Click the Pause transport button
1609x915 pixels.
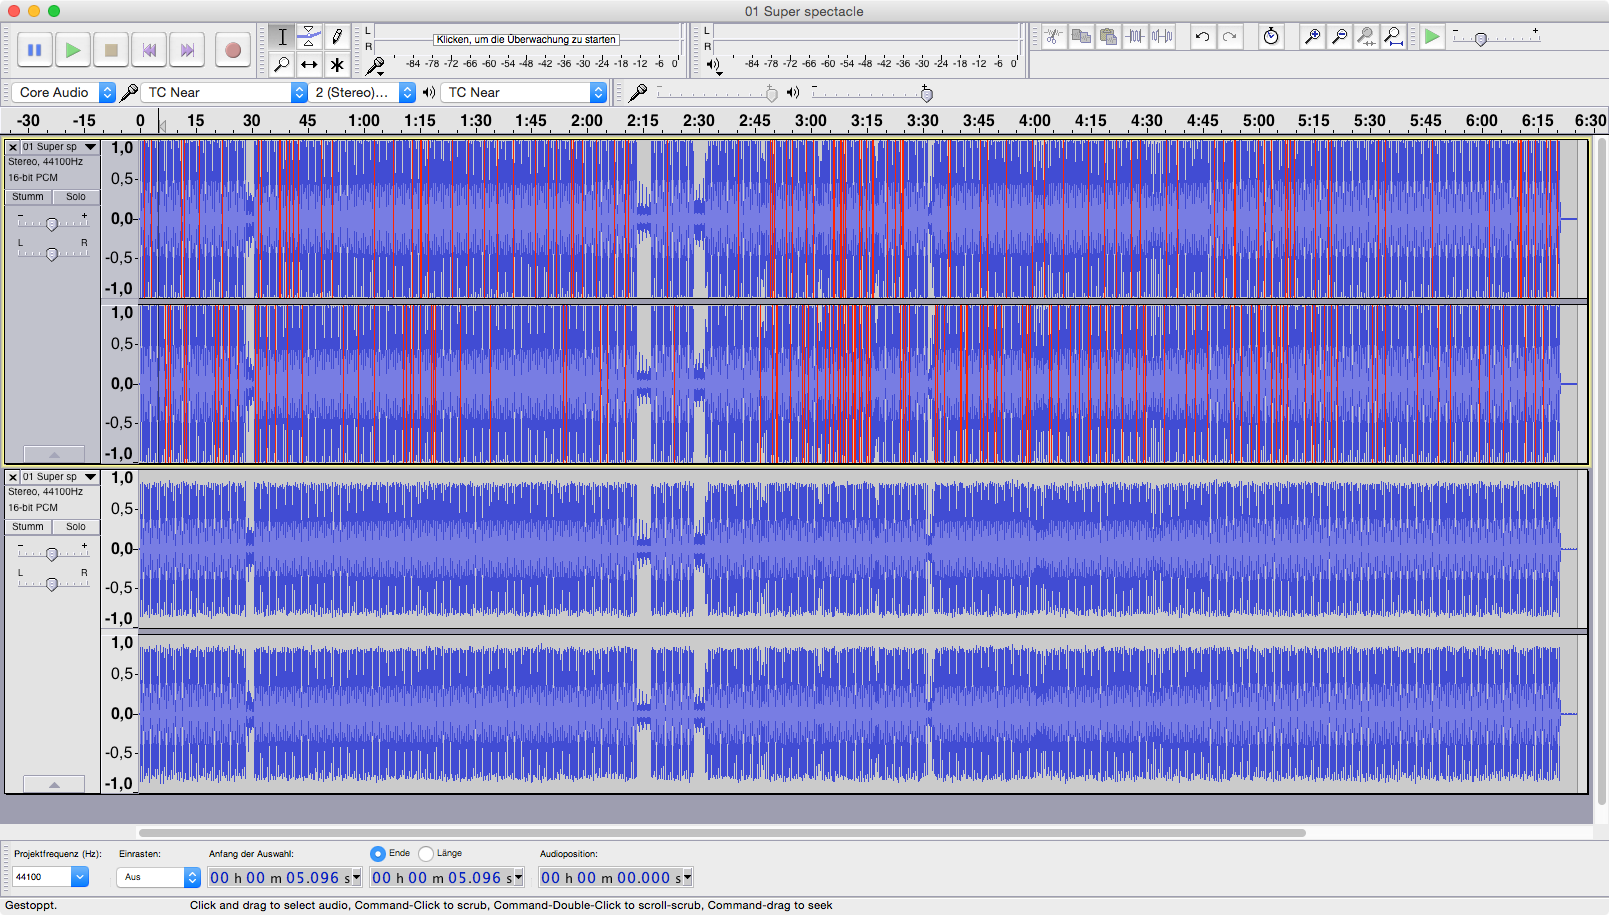coord(35,50)
